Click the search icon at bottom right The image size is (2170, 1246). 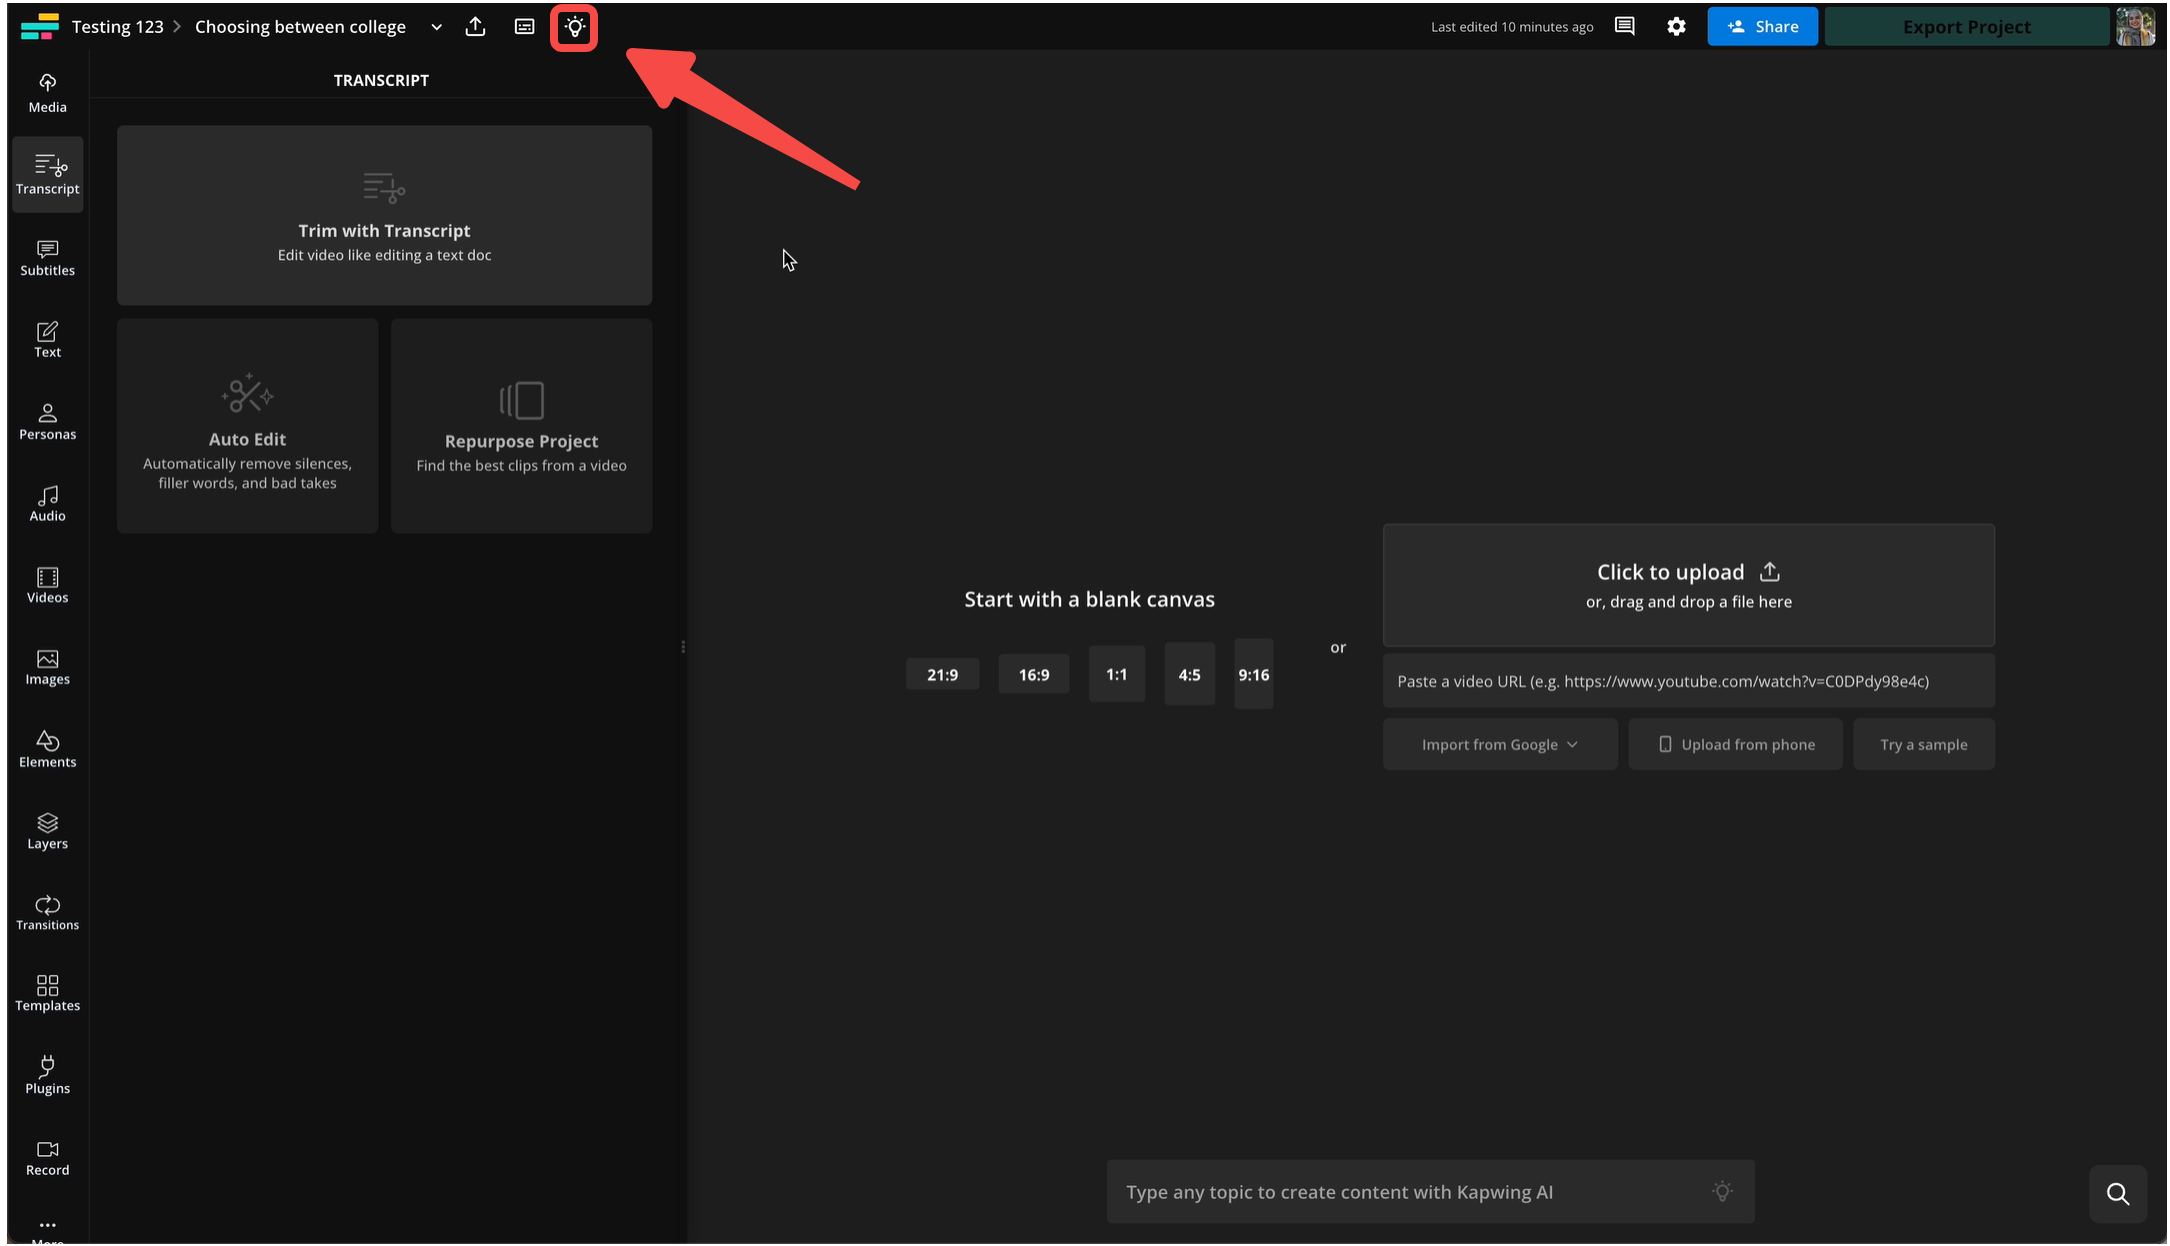pos(2118,1194)
